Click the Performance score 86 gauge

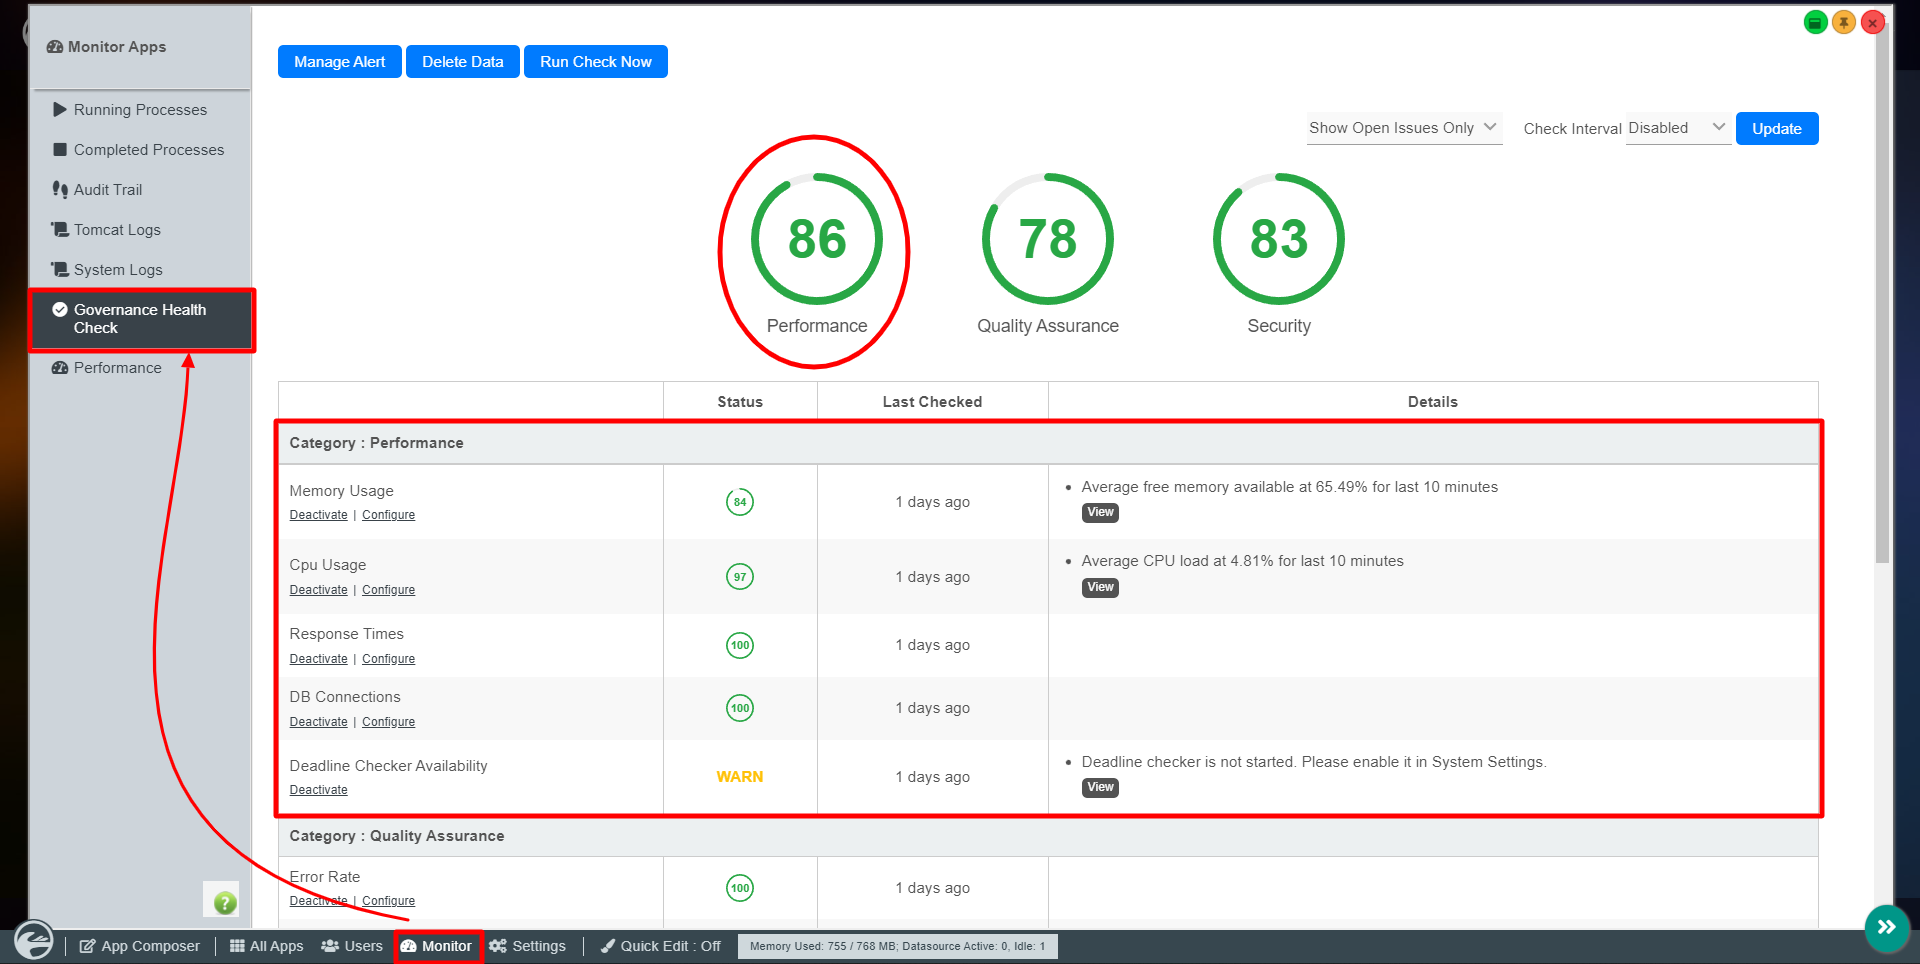coord(816,239)
